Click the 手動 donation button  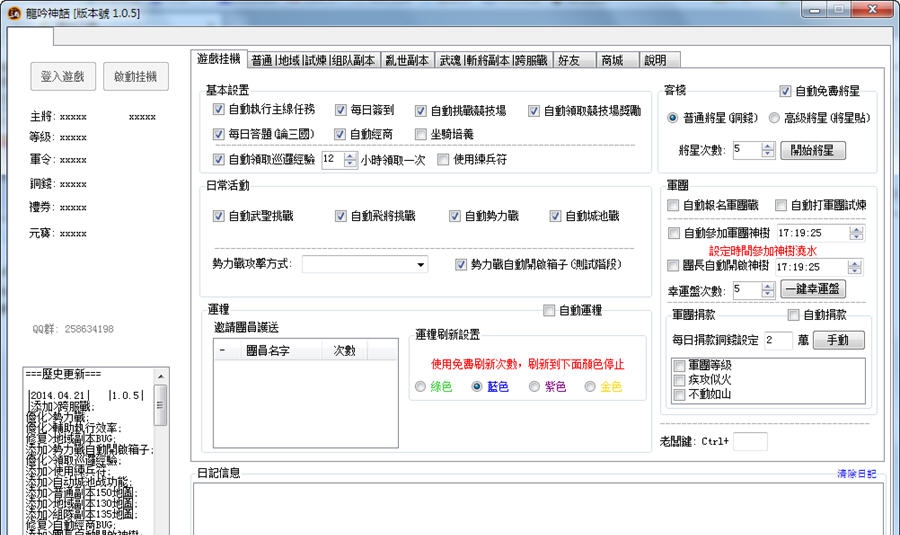click(838, 340)
